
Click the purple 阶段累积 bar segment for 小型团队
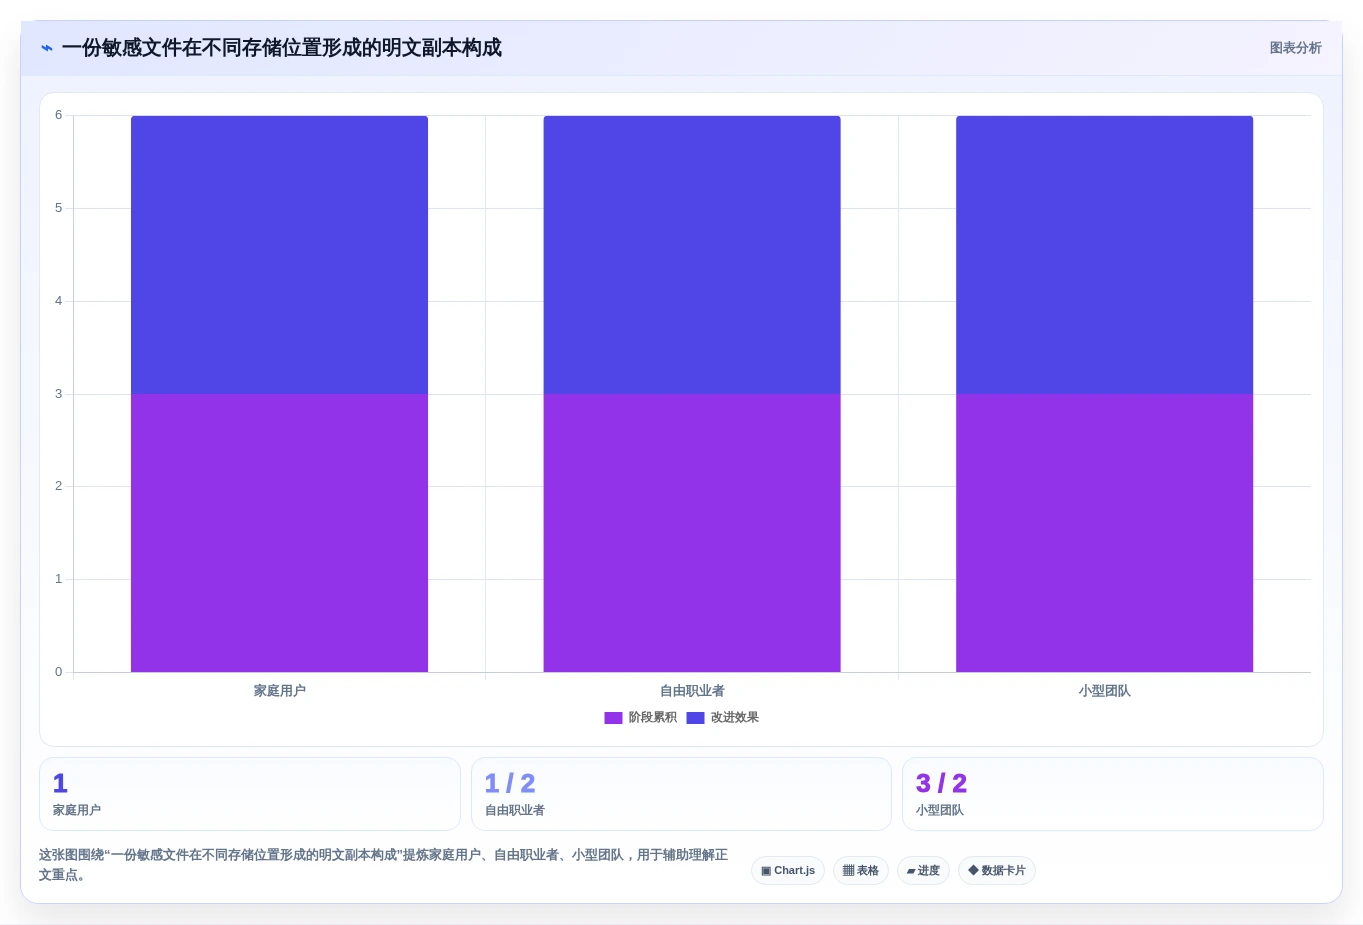tap(1104, 533)
